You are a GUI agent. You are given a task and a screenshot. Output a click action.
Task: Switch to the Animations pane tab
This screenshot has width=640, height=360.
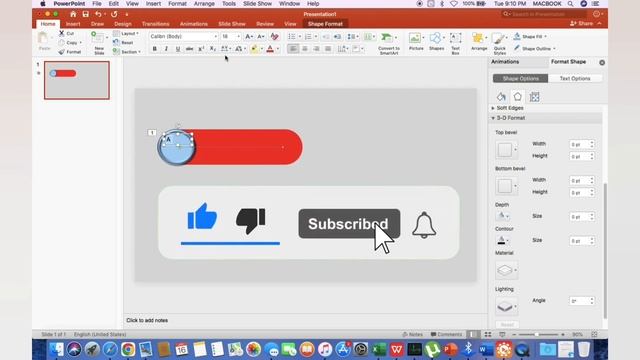(x=505, y=62)
